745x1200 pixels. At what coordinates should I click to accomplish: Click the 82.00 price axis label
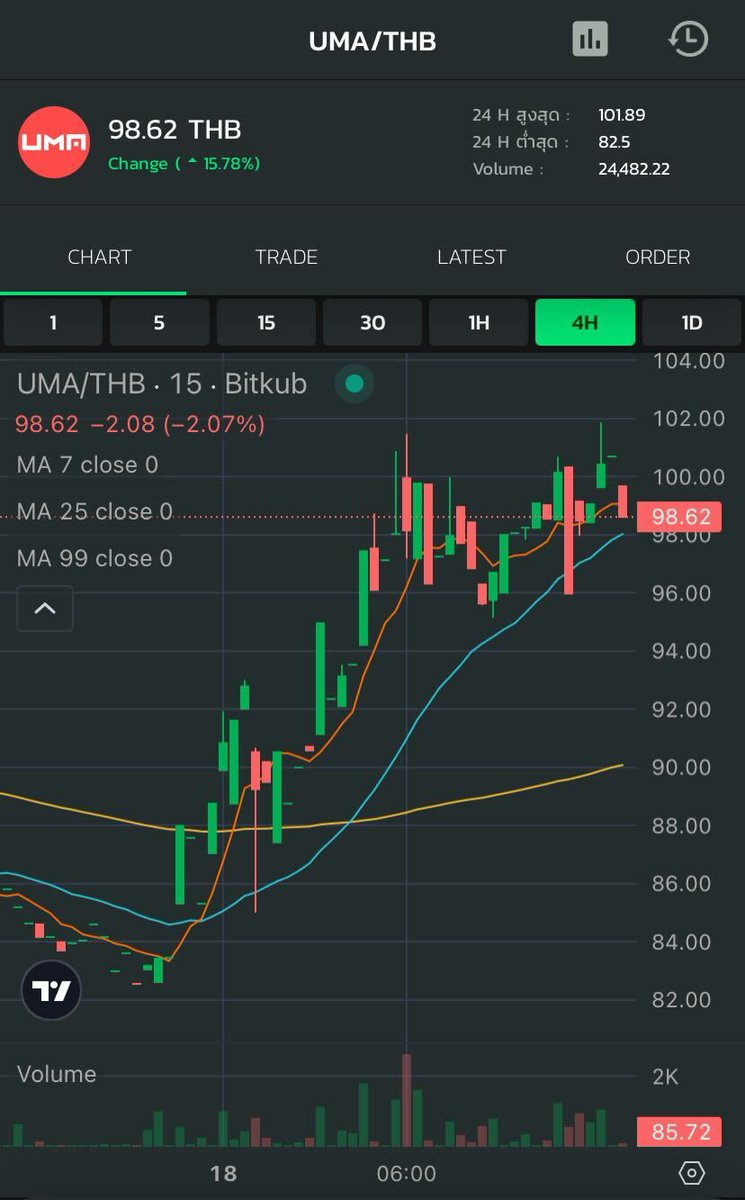682,999
